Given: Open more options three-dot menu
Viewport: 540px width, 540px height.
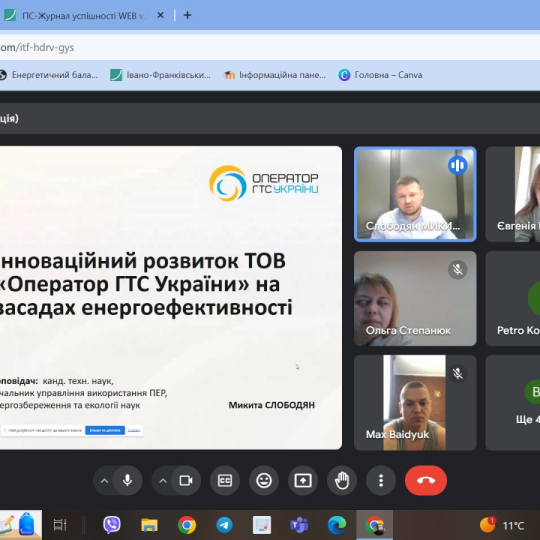Looking at the screenshot, I should [x=381, y=480].
